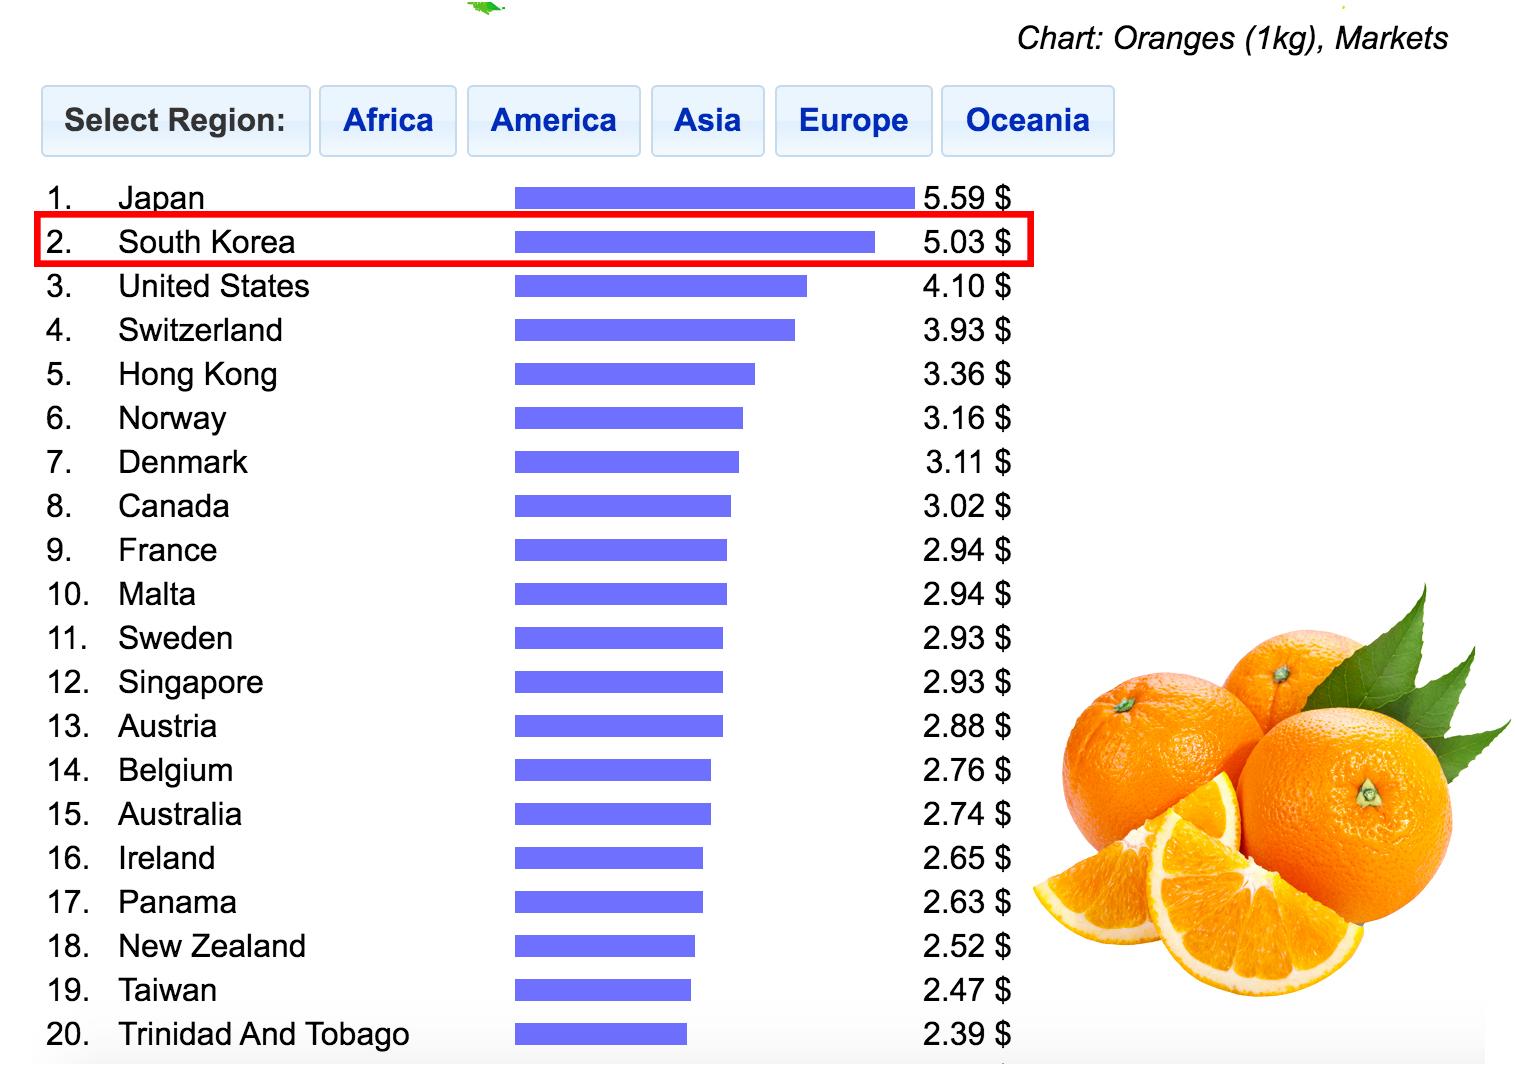This screenshot has height=1066, width=1516.
Task: Click the Japan country name
Action: (161, 198)
